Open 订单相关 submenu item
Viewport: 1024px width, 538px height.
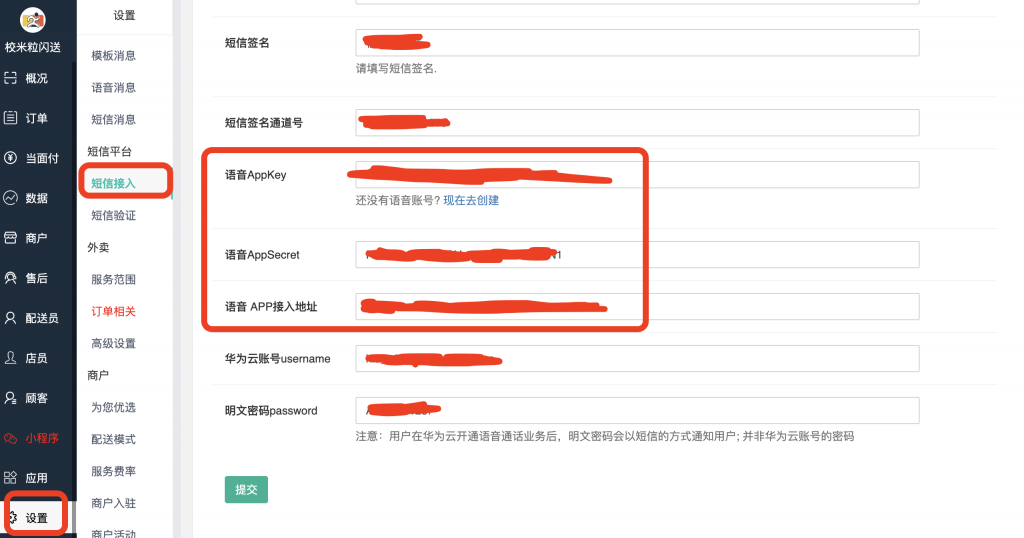(114, 311)
